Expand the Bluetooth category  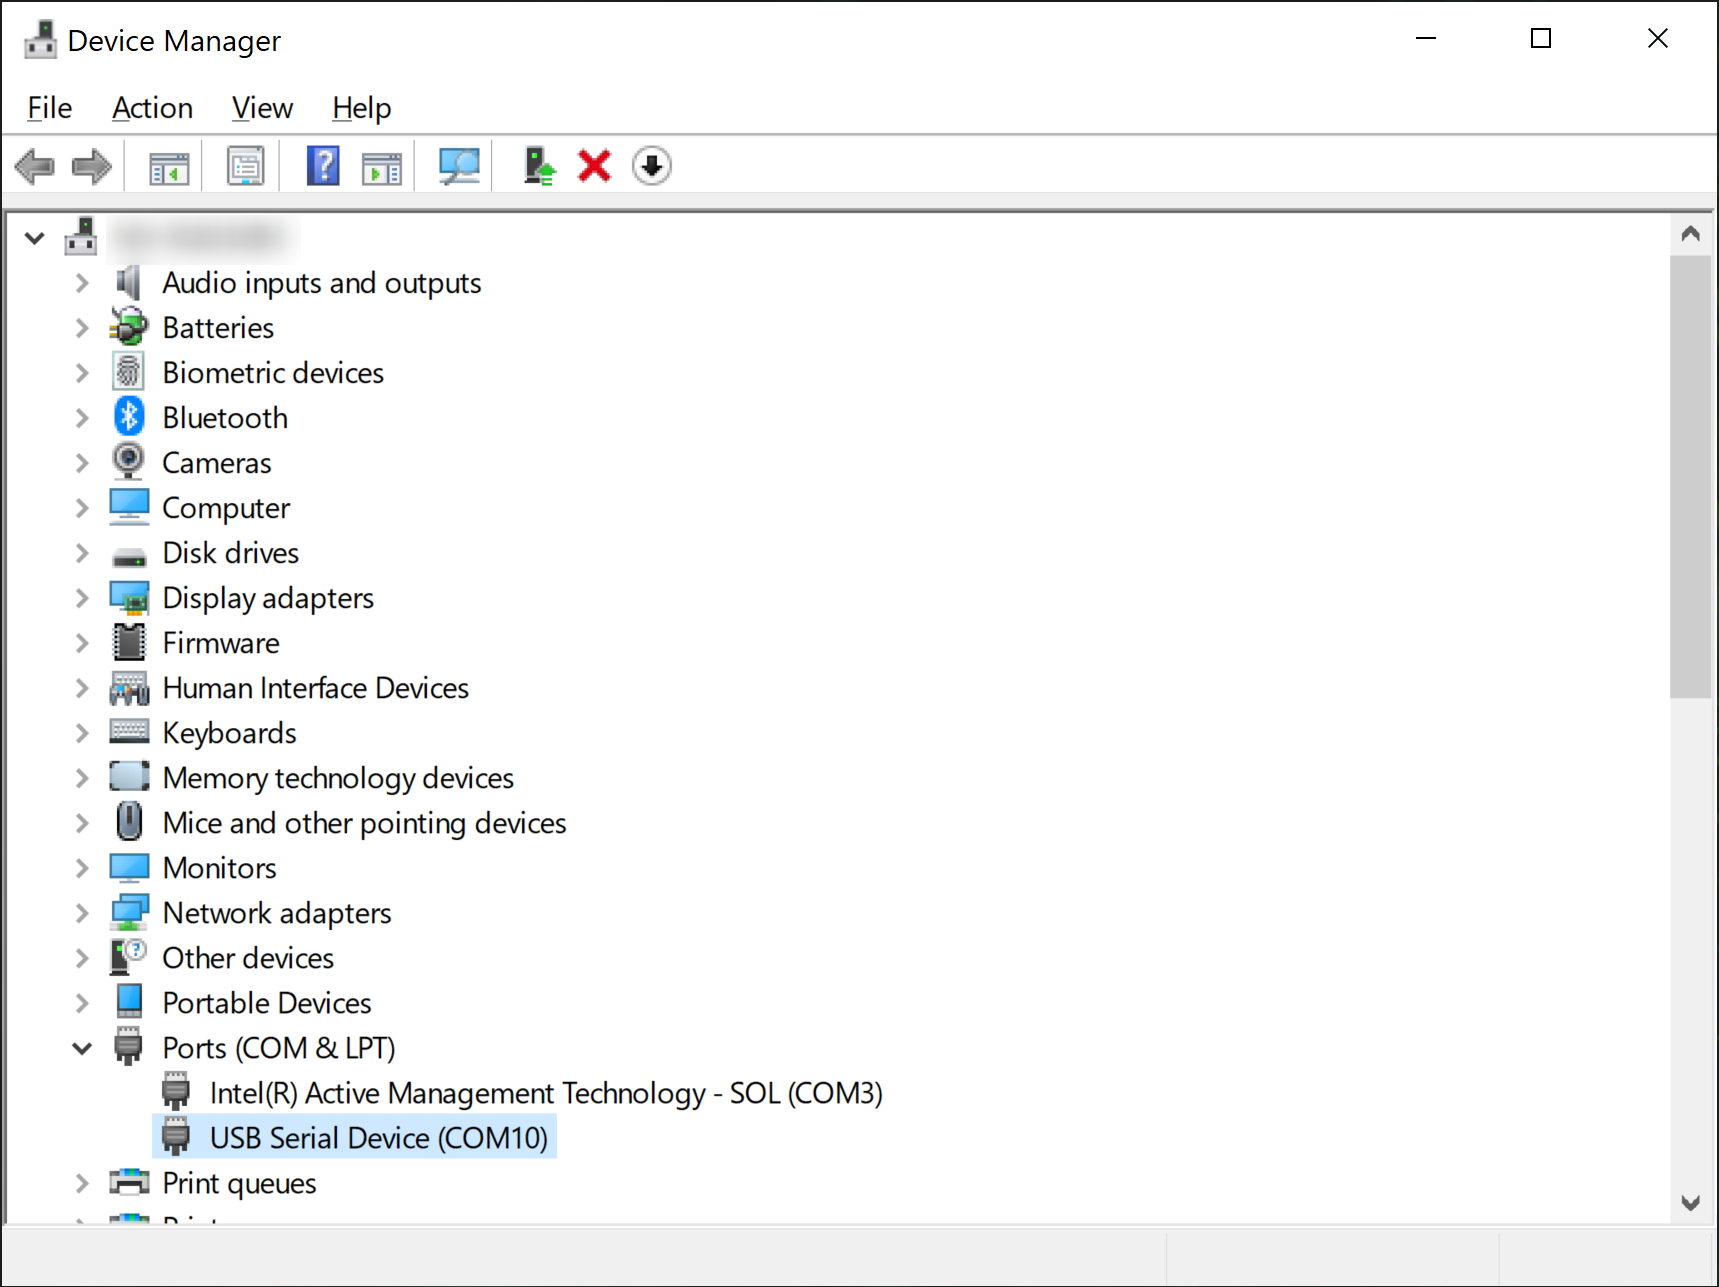pos(82,418)
